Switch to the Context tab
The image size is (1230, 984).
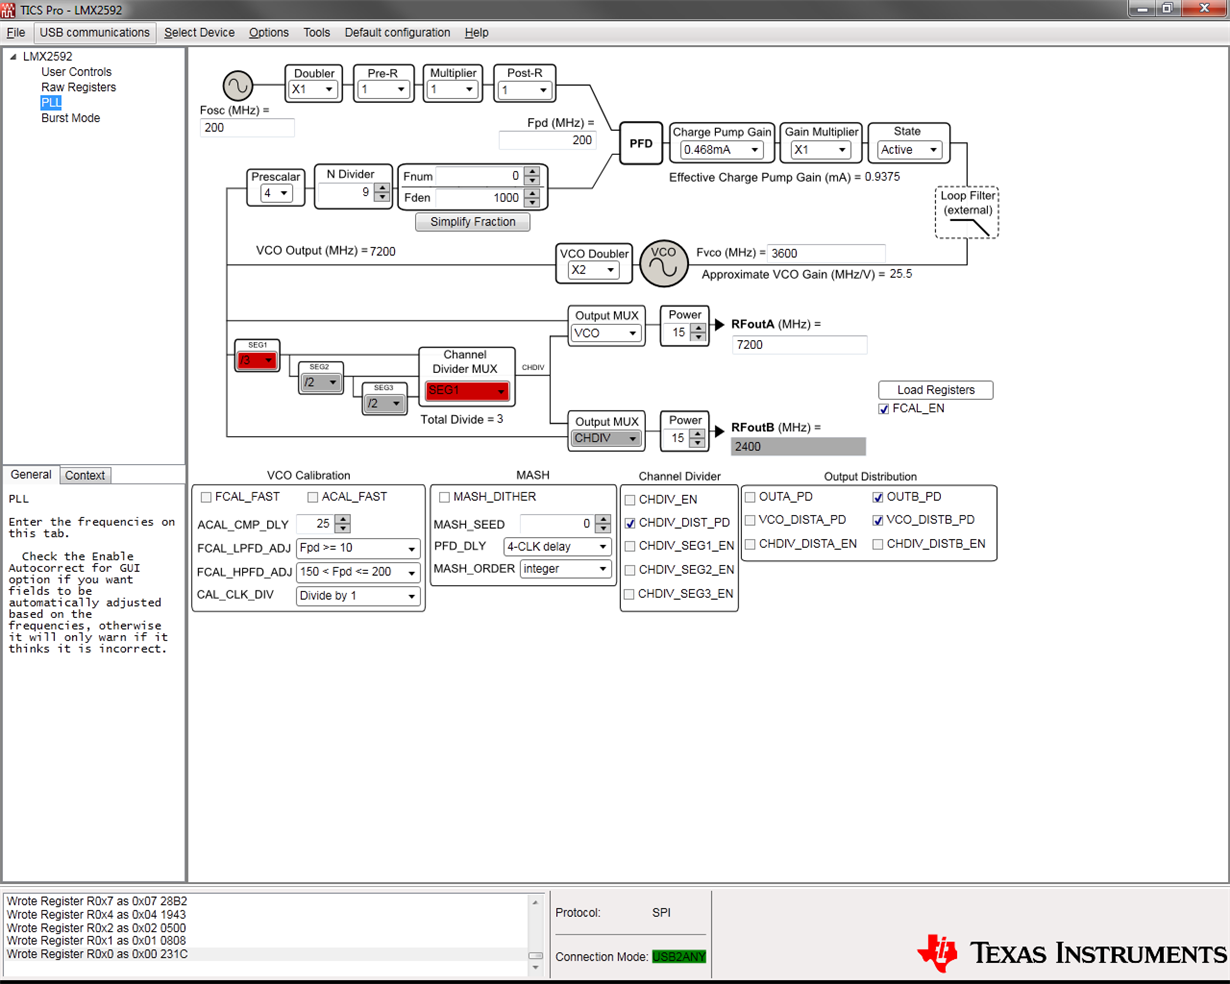(85, 476)
